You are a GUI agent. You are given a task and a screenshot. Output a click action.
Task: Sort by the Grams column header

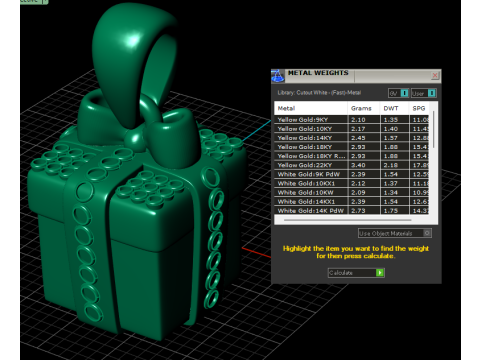click(x=364, y=108)
